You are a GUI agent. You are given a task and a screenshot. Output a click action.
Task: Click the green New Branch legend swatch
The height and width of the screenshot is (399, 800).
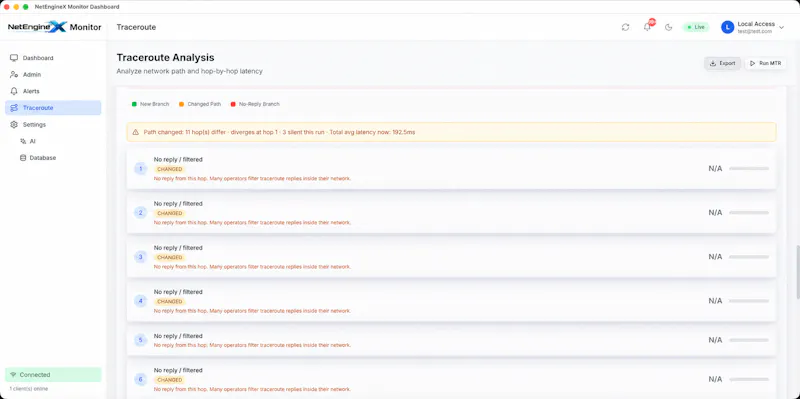click(134, 104)
